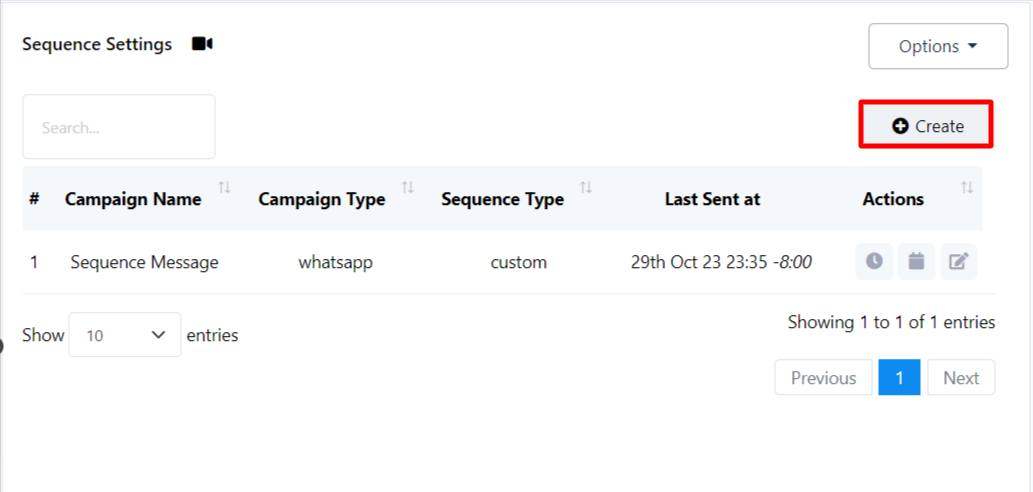Open the Options dropdown

pos(938,46)
